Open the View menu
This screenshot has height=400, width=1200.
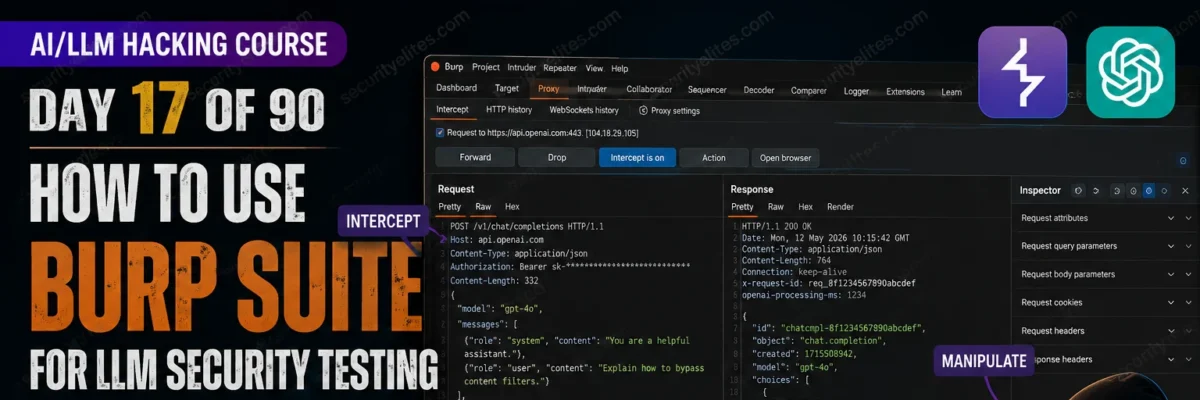pos(595,68)
